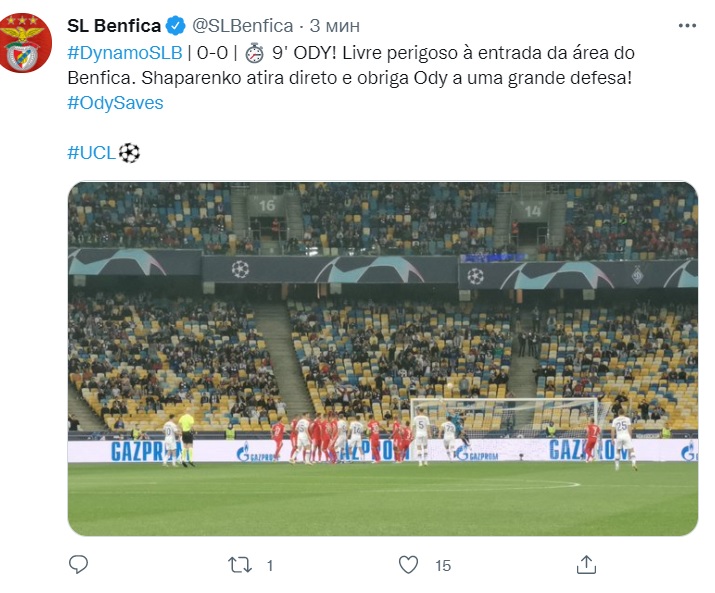Visit the @SLBenfica handle

pyautogui.click(x=241, y=25)
